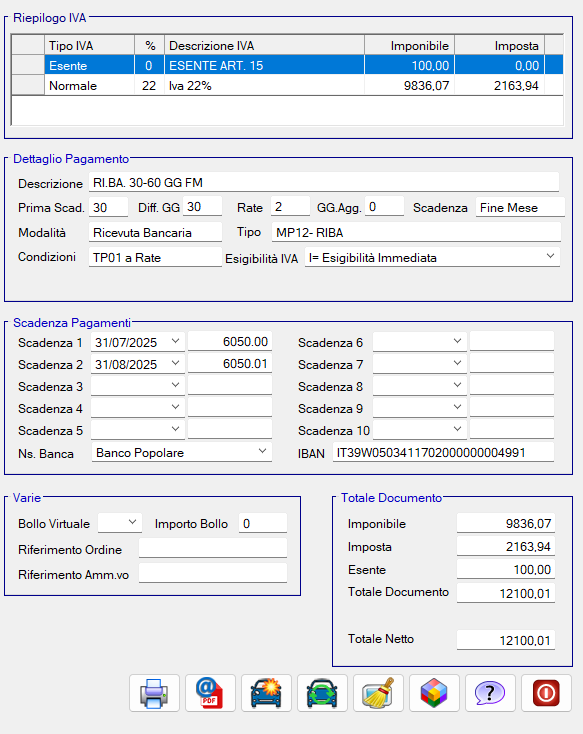Select the Normale row in Riepilogo IVA
Image resolution: width=583 pixels, height=734 pixels.
(x=287, y=85)
